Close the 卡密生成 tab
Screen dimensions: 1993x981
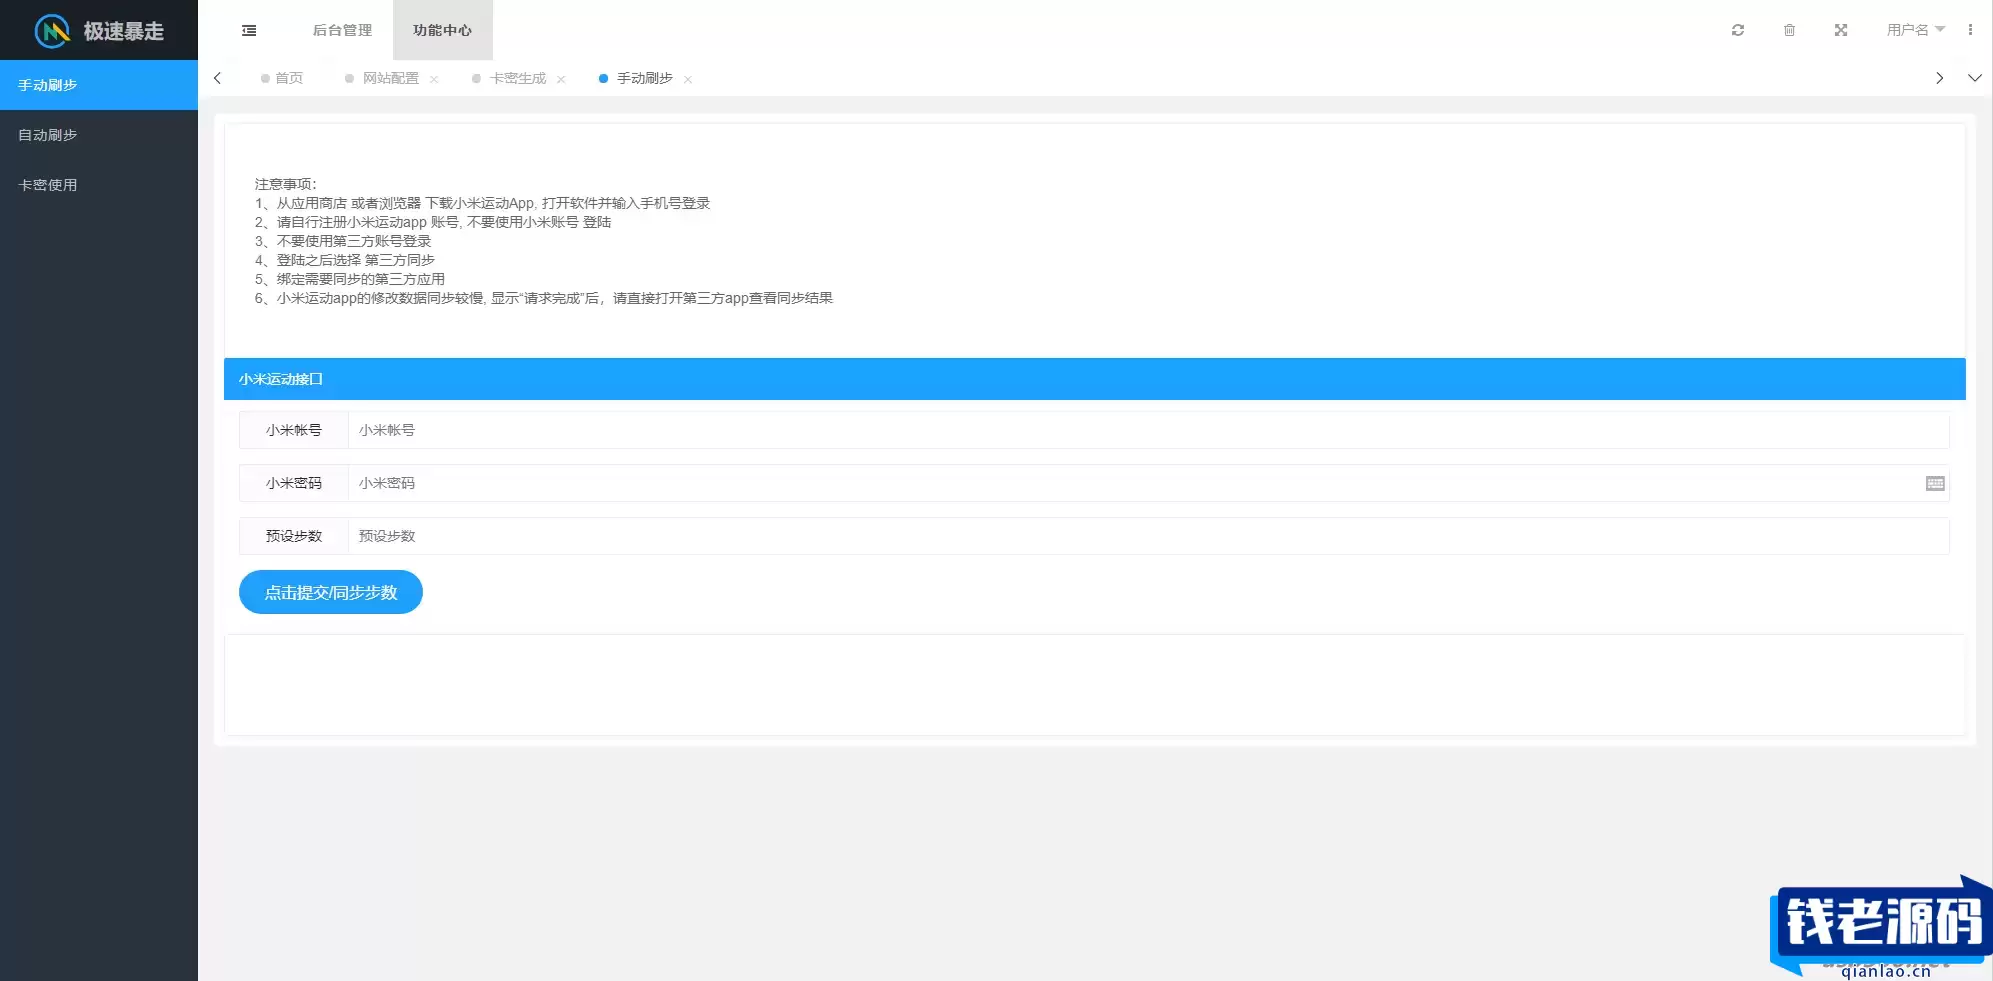pyautogui.click(x=561, y=79)
